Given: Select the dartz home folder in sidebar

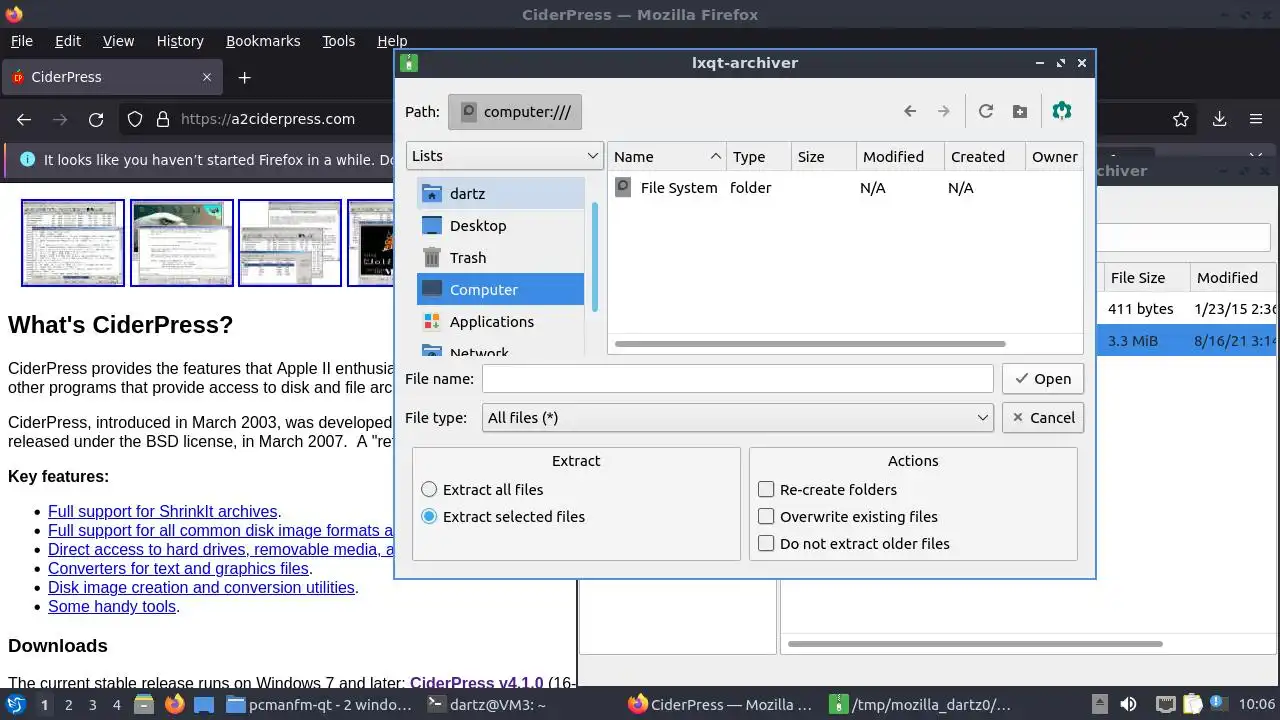Looking at the screenshot, I should coord(500,194).
